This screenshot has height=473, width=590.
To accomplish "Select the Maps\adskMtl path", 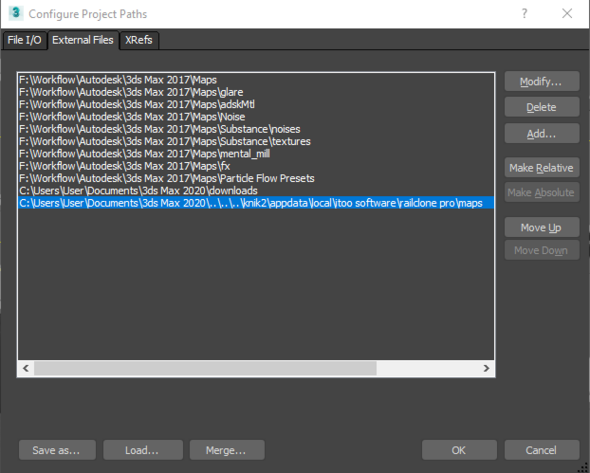I will coord(256,104).
